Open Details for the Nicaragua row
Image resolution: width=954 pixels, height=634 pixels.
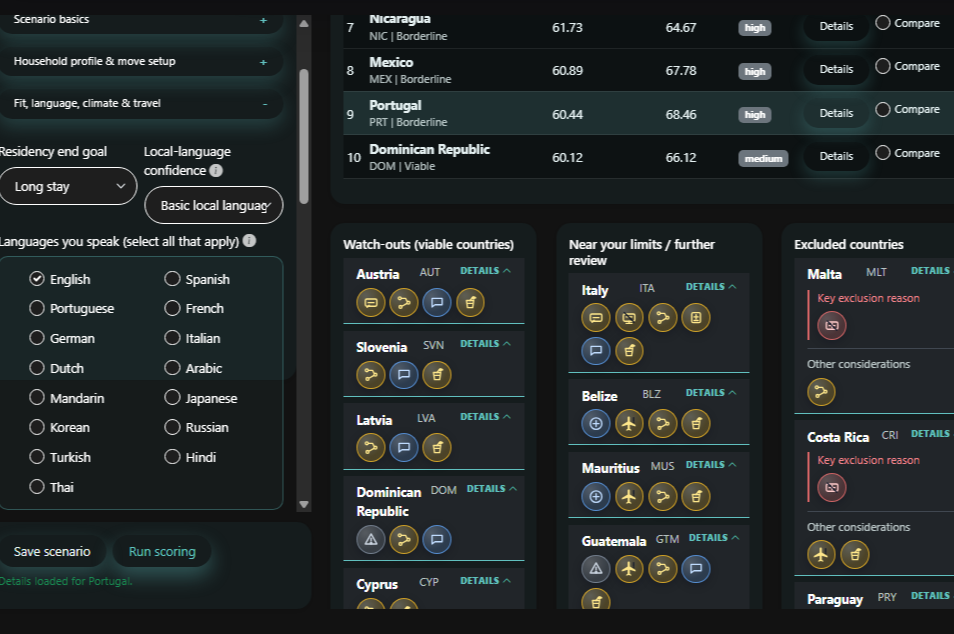click(836, 27)
